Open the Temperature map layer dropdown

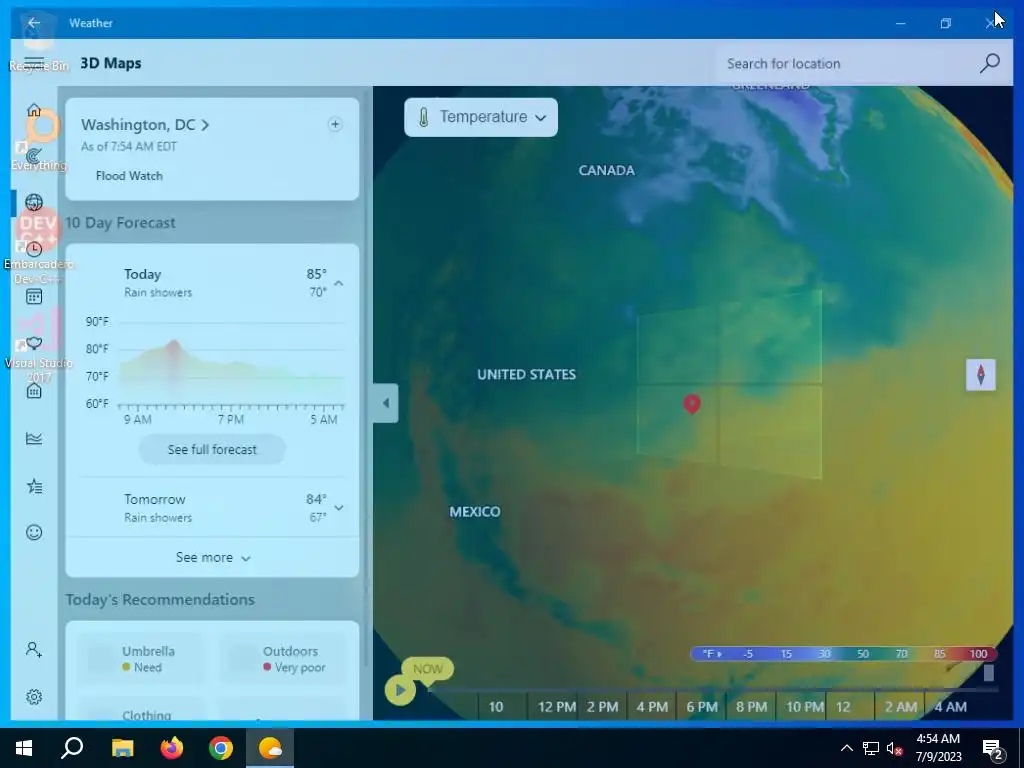tap(481, 118)
